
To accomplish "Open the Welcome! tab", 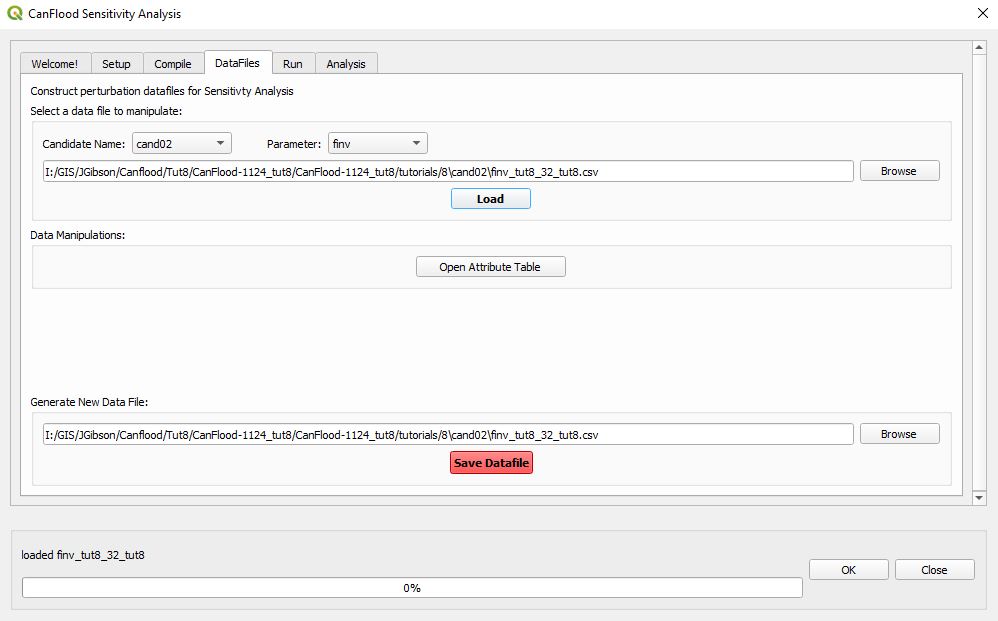I will tap(55, 64).
